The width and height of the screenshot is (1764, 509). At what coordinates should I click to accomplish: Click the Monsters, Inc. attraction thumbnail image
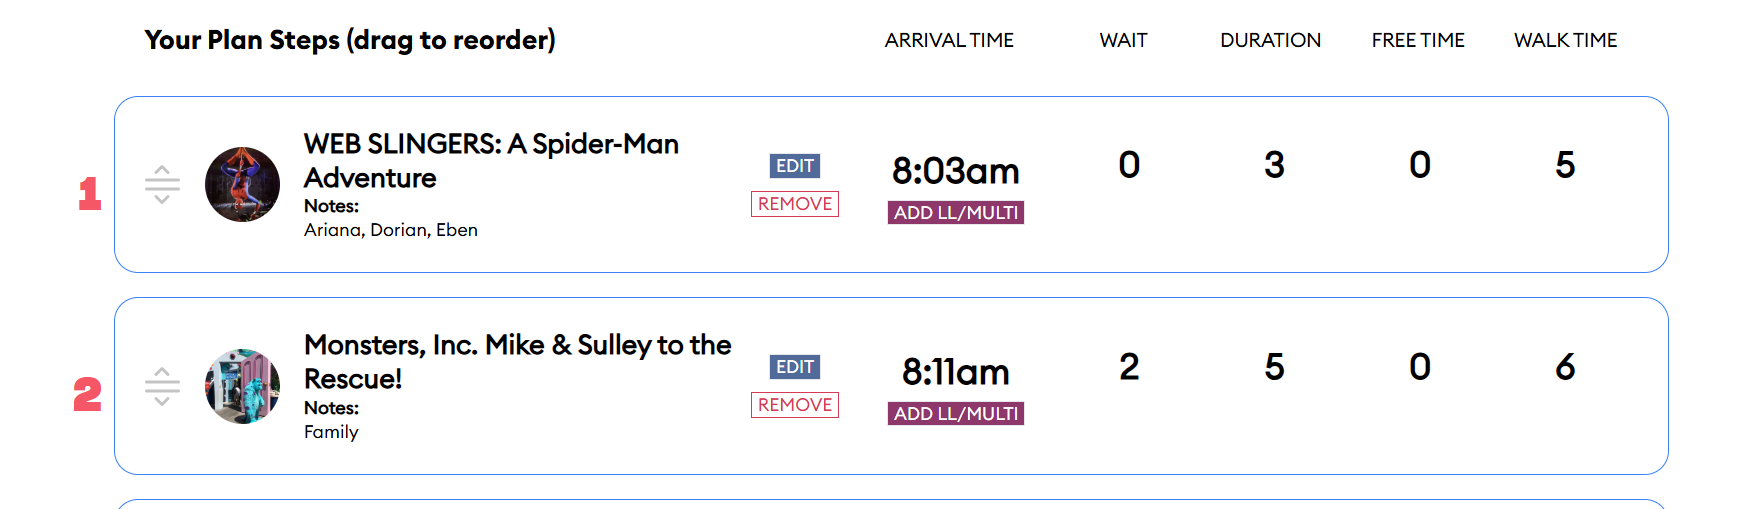click(x=242, y=387)
